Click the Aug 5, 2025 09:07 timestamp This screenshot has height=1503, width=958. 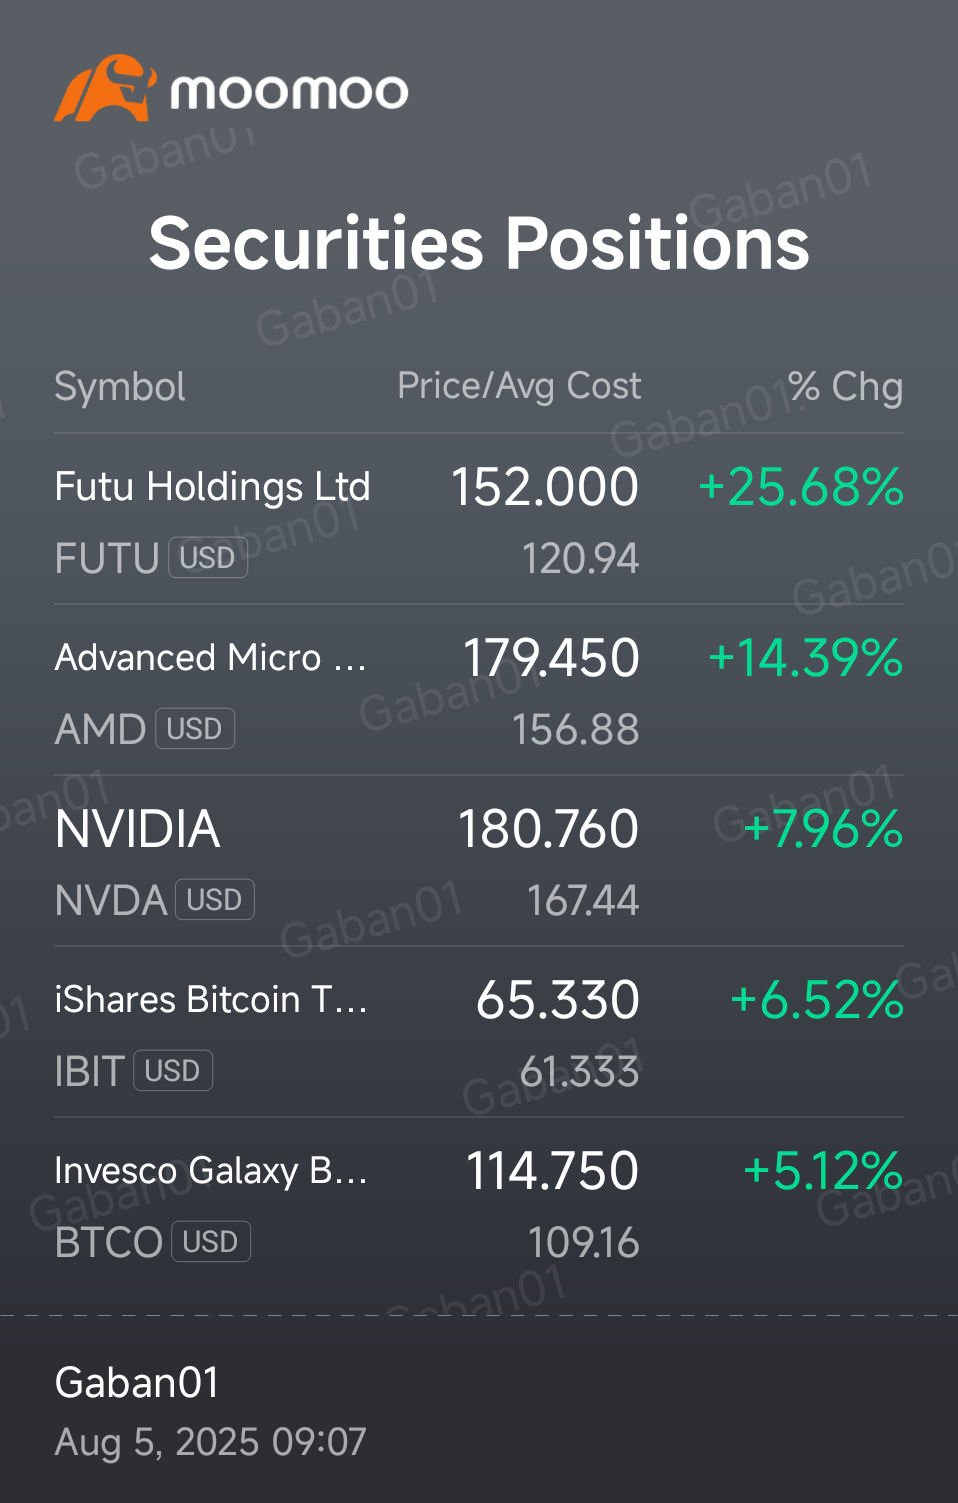pos(211,1442)
